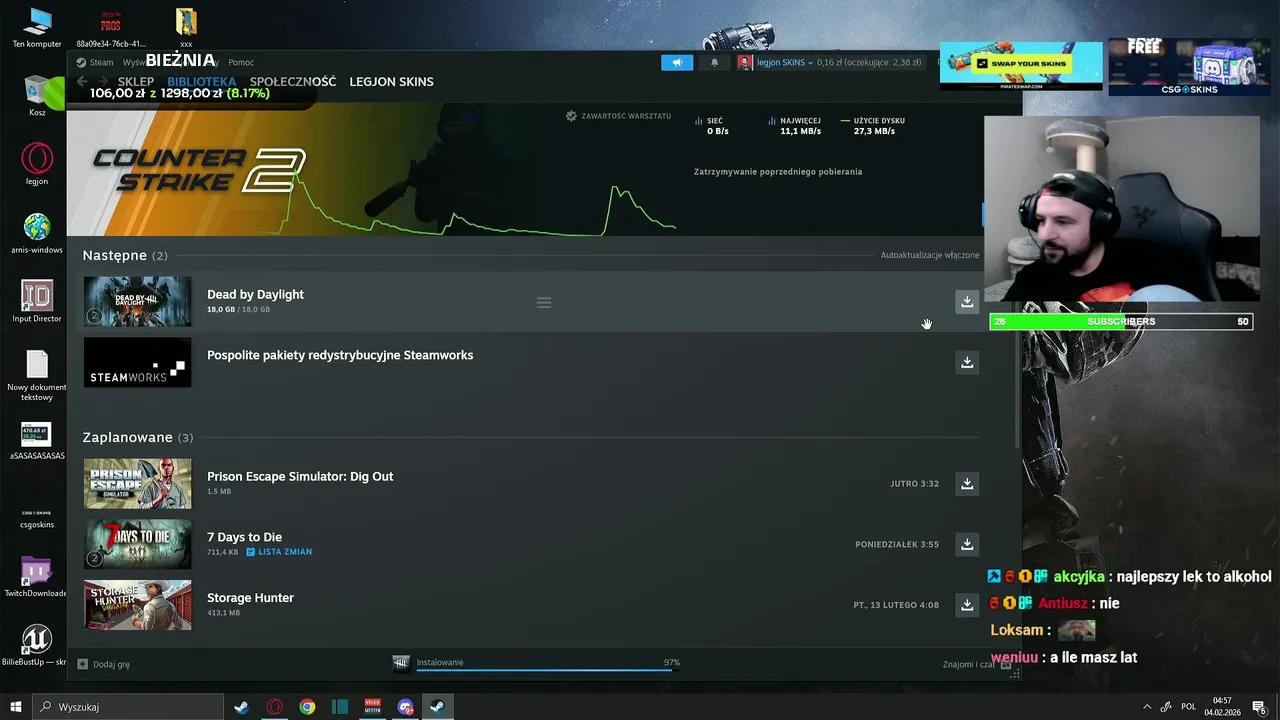This screenshot has height=720, width=1280.
Task: Click the 'Zaplanowane (3)' section heading
Action: (x=138, y=437)
